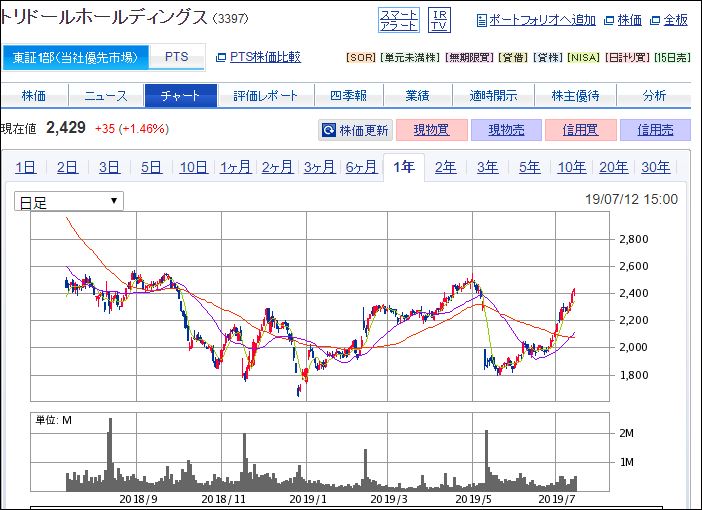The image size is (702, 510).
Task: Add stock via ポートフォリオへ追加 link
Action: click(542, 20)
